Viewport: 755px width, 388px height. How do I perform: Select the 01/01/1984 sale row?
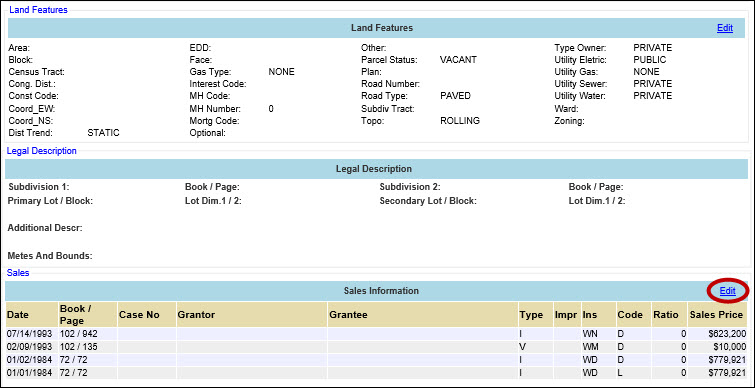377,372
